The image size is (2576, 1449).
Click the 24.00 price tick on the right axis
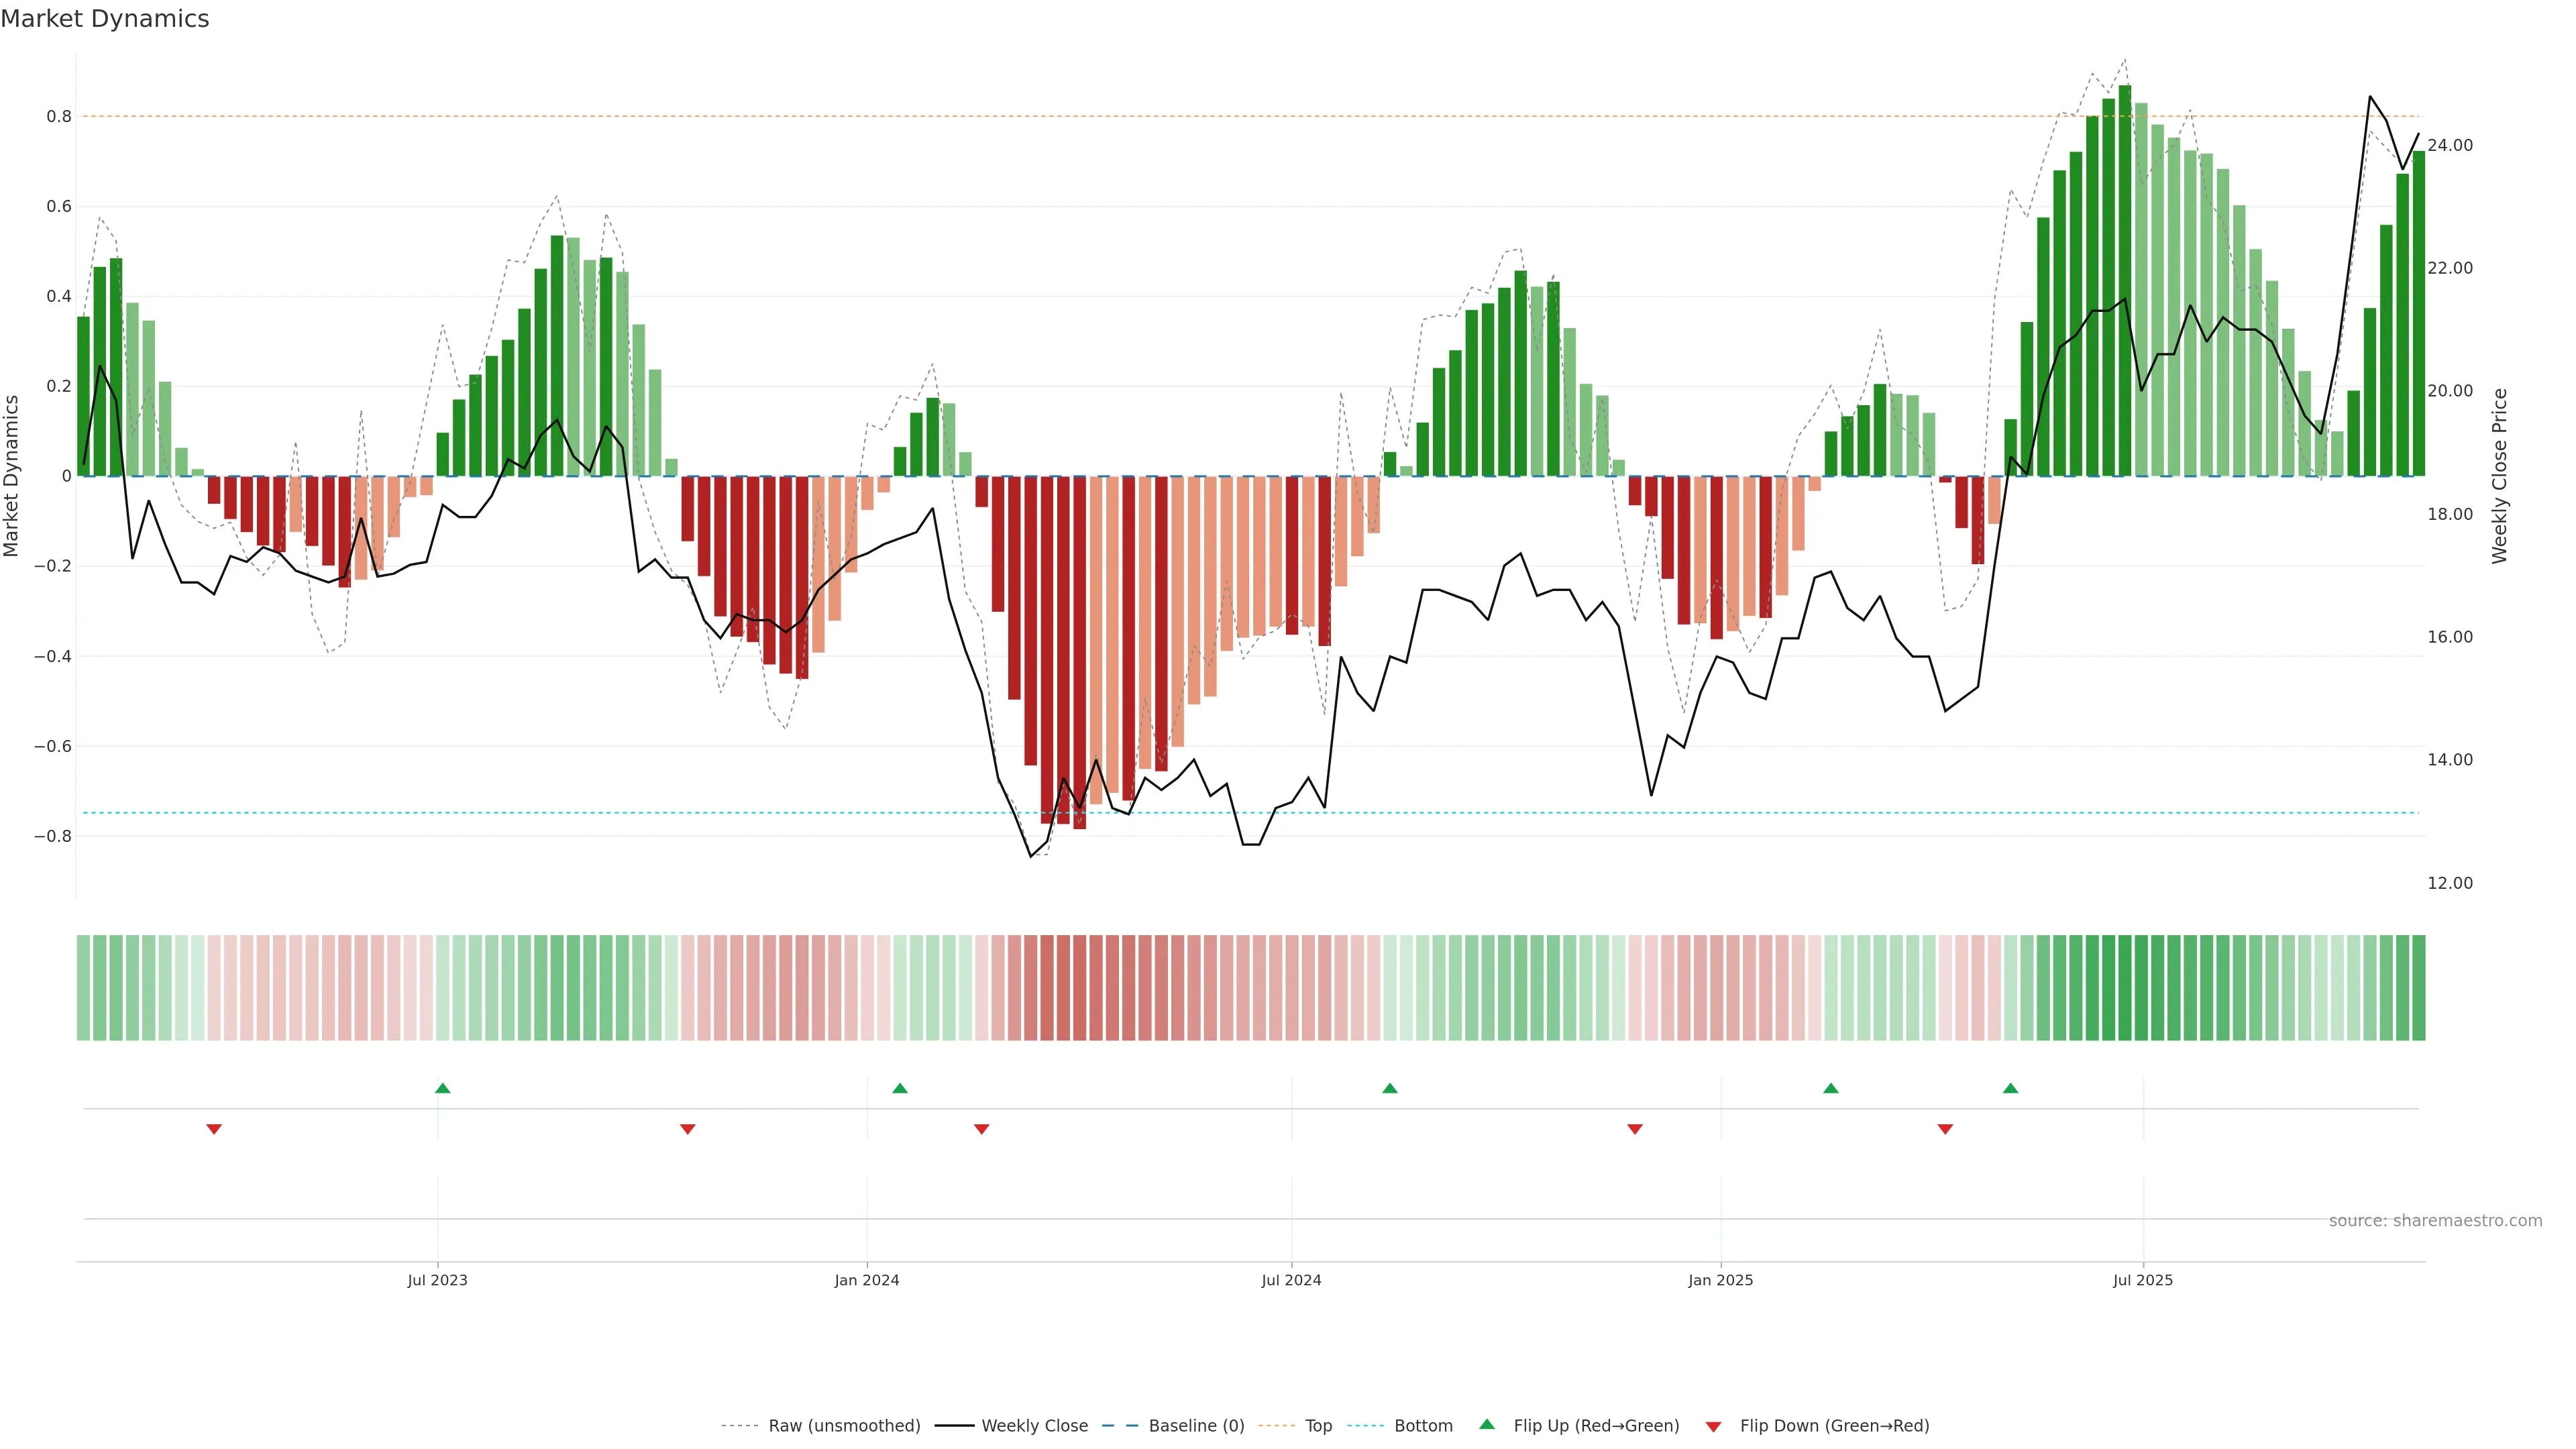pos(2450,145)
